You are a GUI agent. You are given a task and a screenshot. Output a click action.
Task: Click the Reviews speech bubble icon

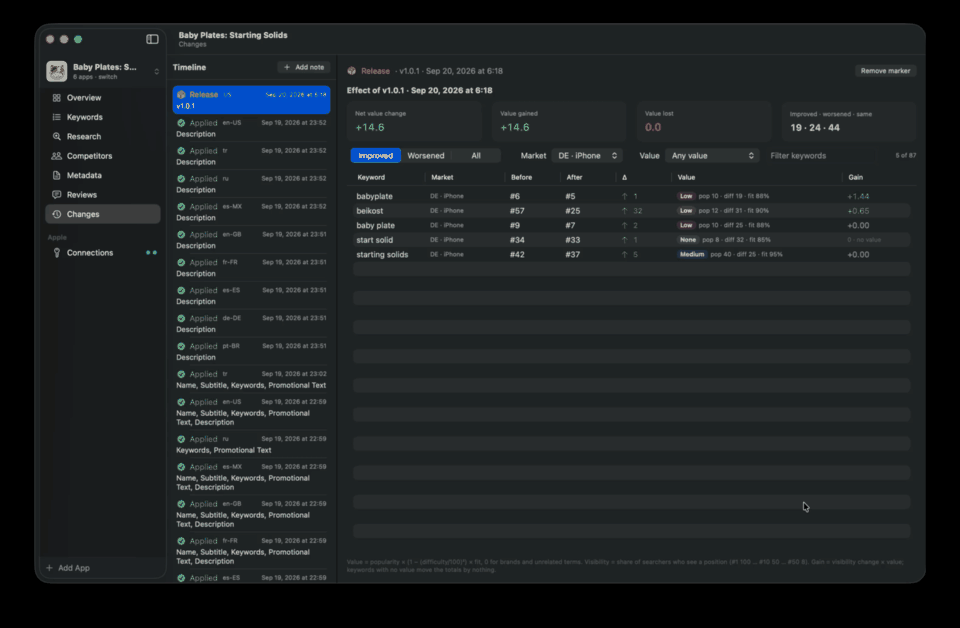(x=56, y=195)
